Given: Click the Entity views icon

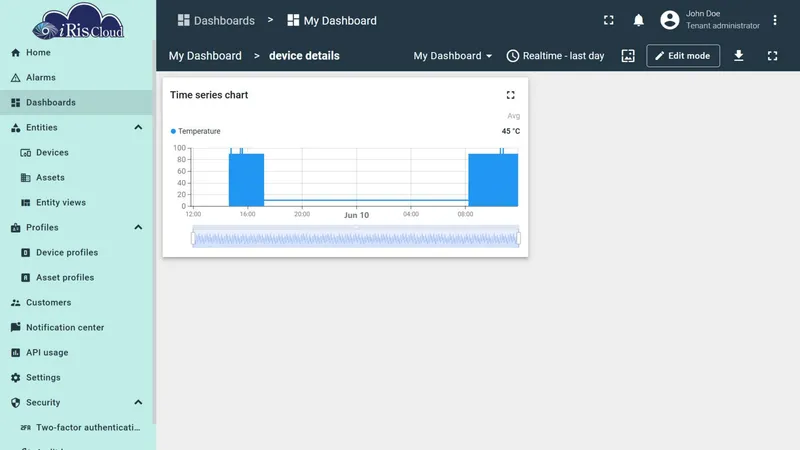Looking at the screenshot, I should pos(26,203).
